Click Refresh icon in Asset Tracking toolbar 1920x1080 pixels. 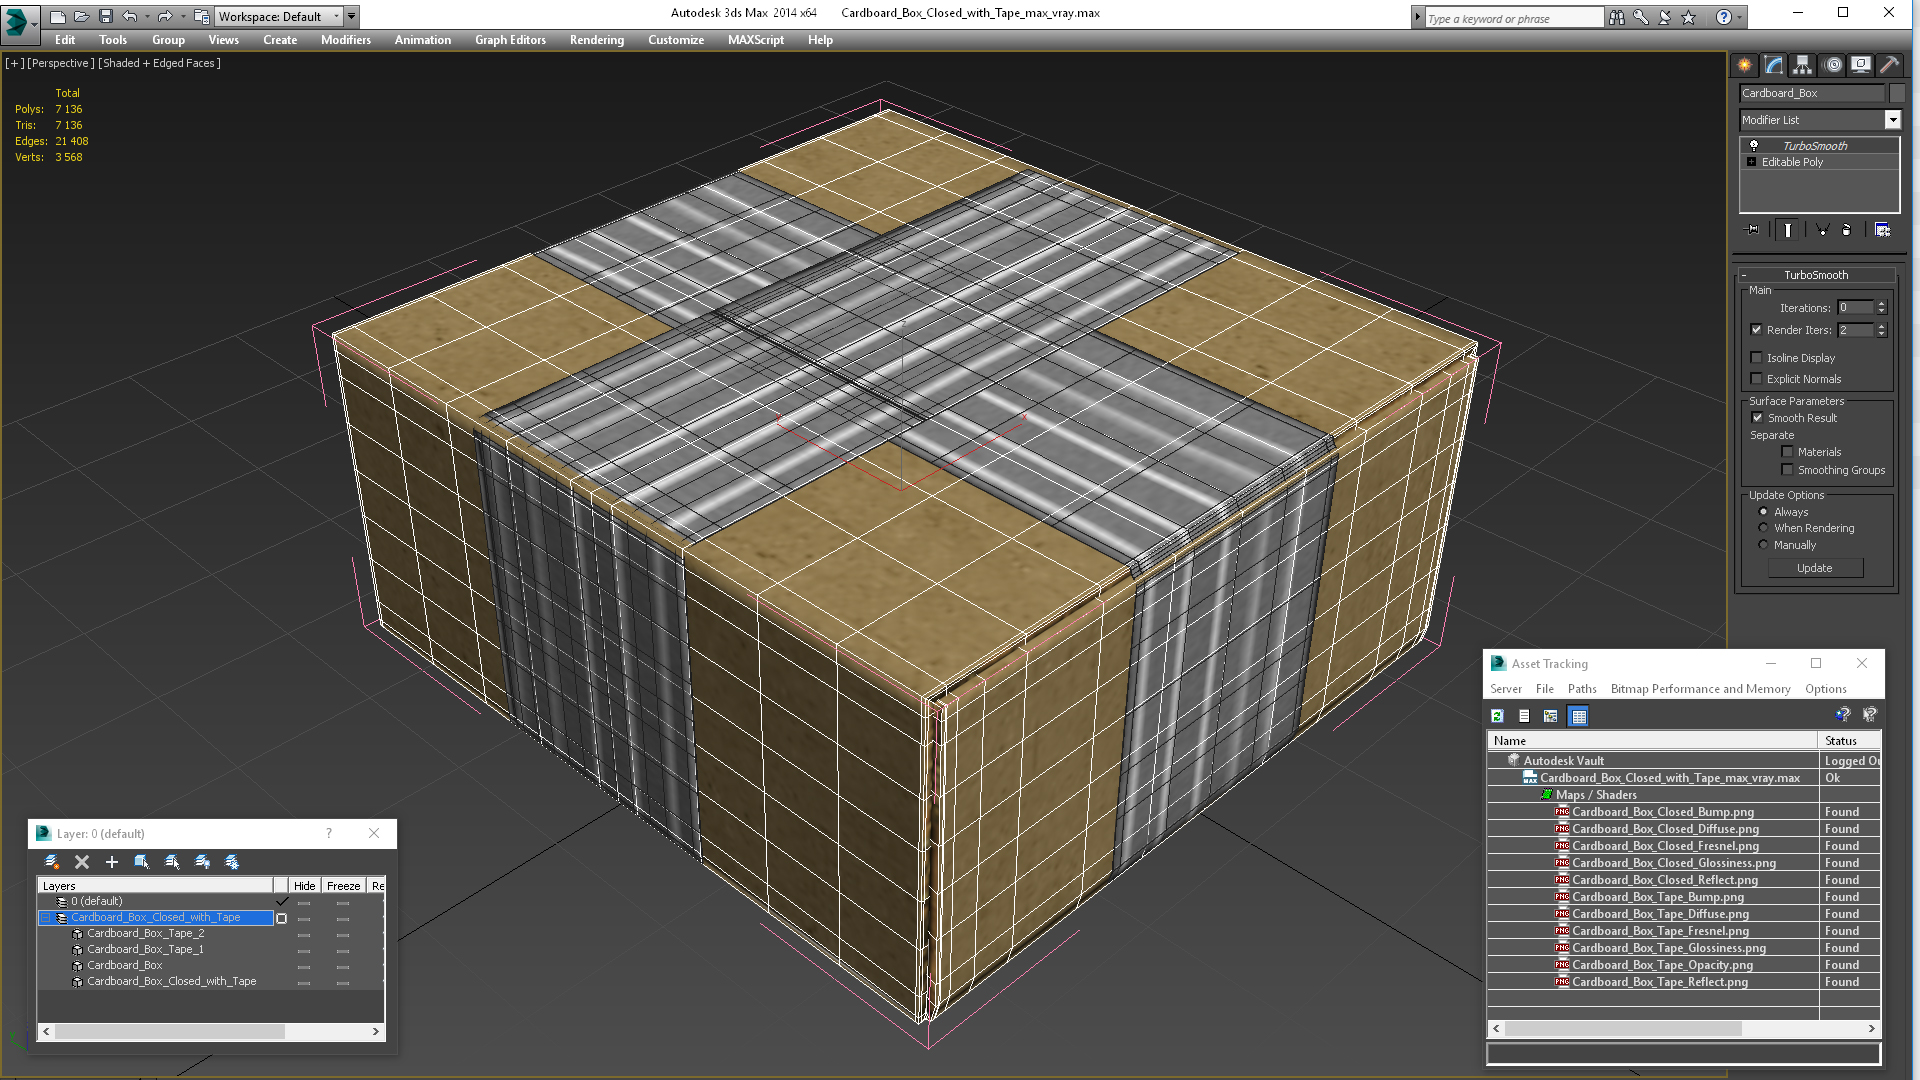point(1497,716)
